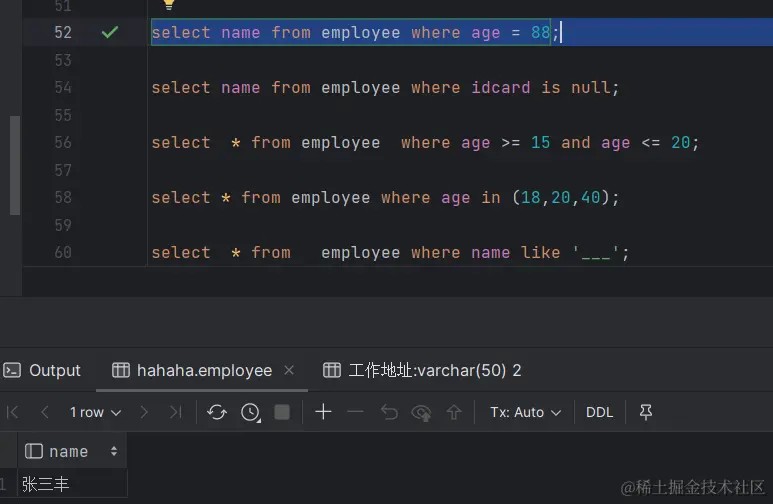Click the age in (18,20,40) query
Viewport: 773px width, 504px height.
coord(385,198)
